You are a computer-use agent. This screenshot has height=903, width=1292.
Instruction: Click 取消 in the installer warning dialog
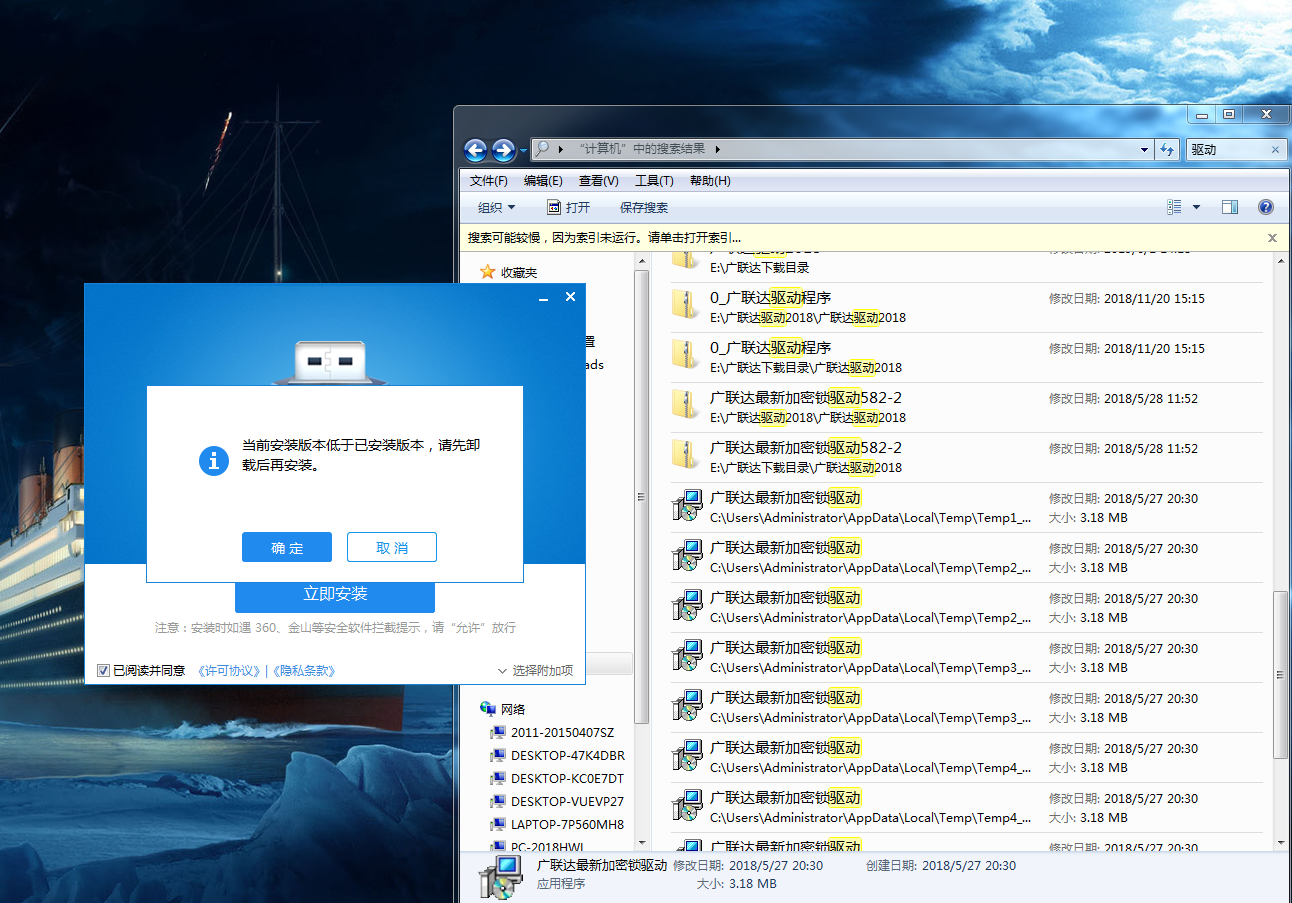pos(392,547)
